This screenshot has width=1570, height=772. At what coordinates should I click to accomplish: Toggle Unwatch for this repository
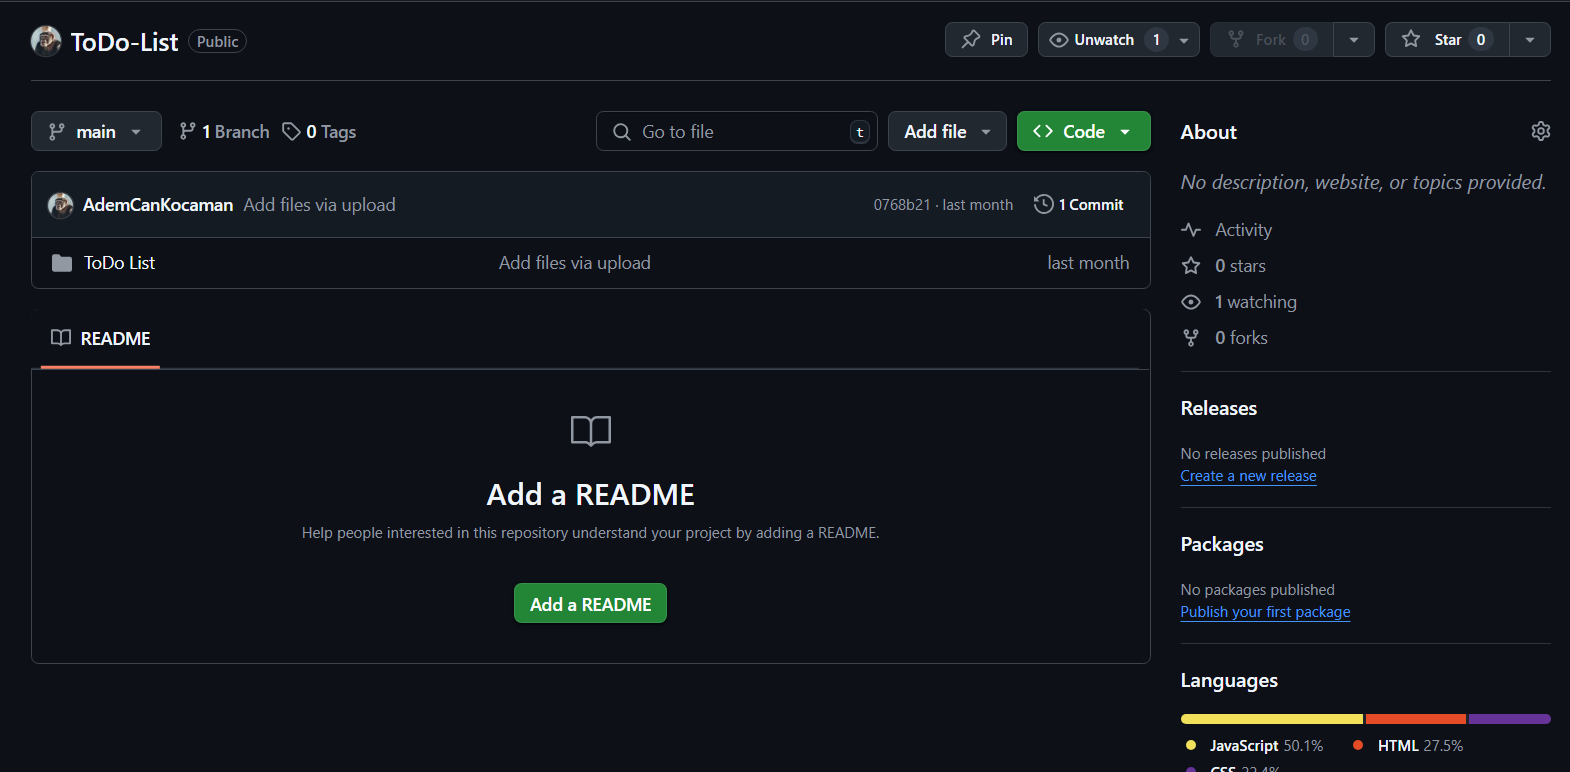point(1104,40)
